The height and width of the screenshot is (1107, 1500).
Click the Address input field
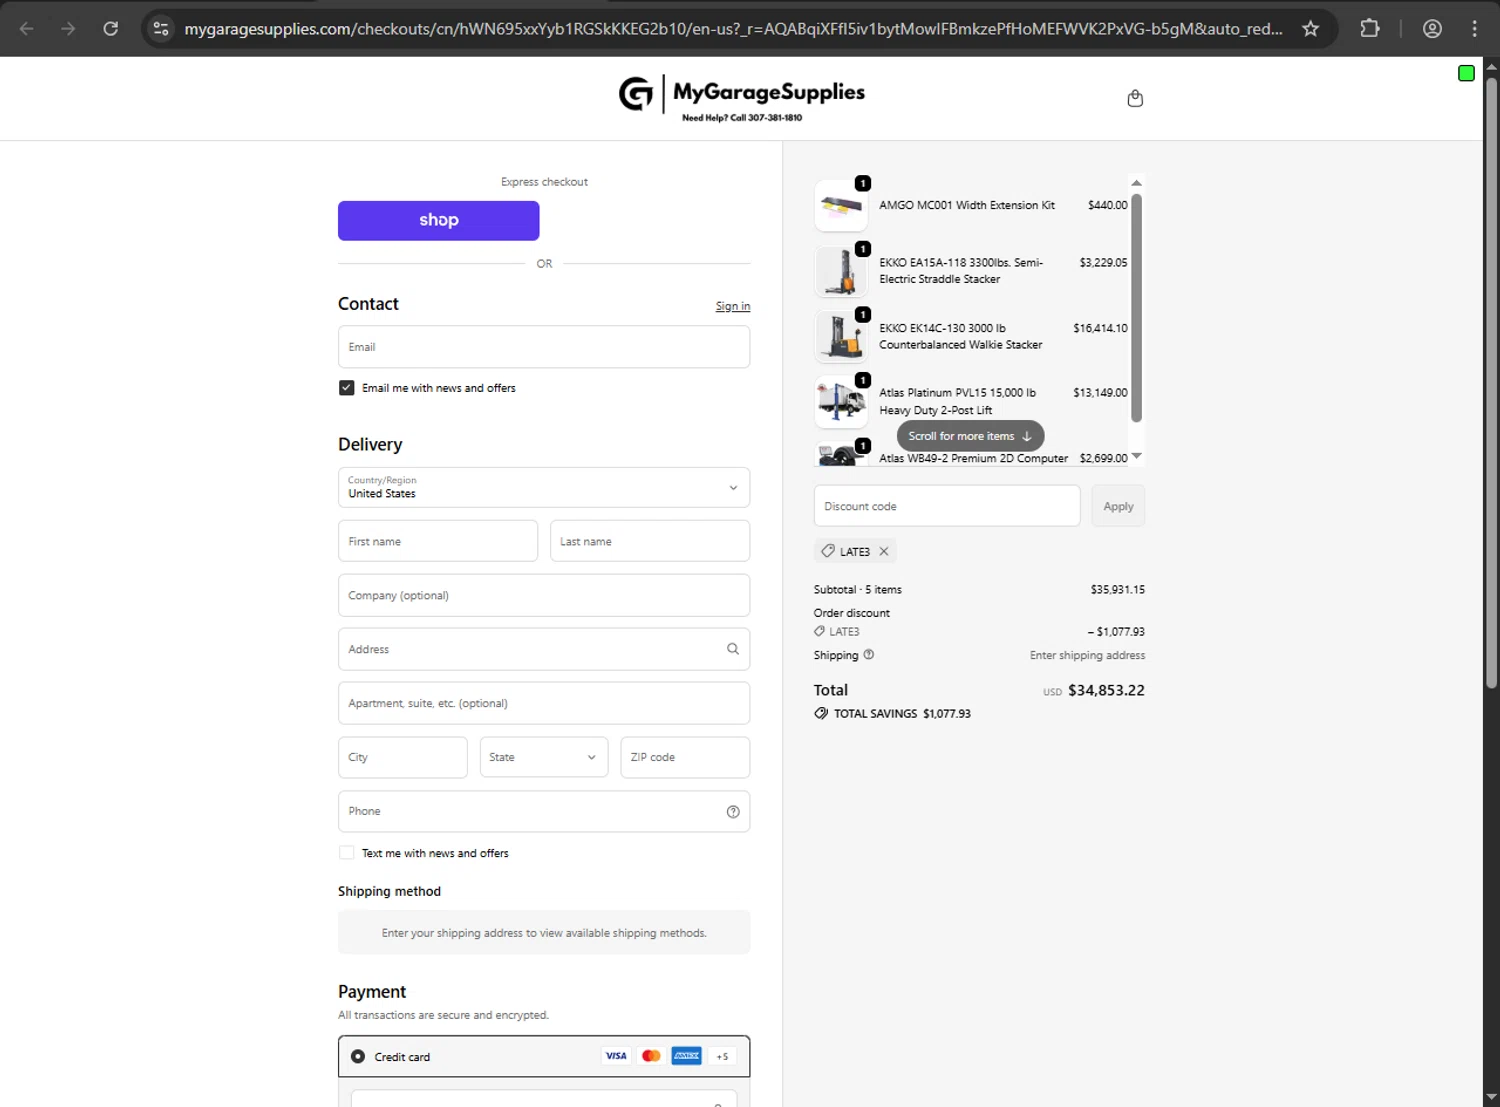544,649
